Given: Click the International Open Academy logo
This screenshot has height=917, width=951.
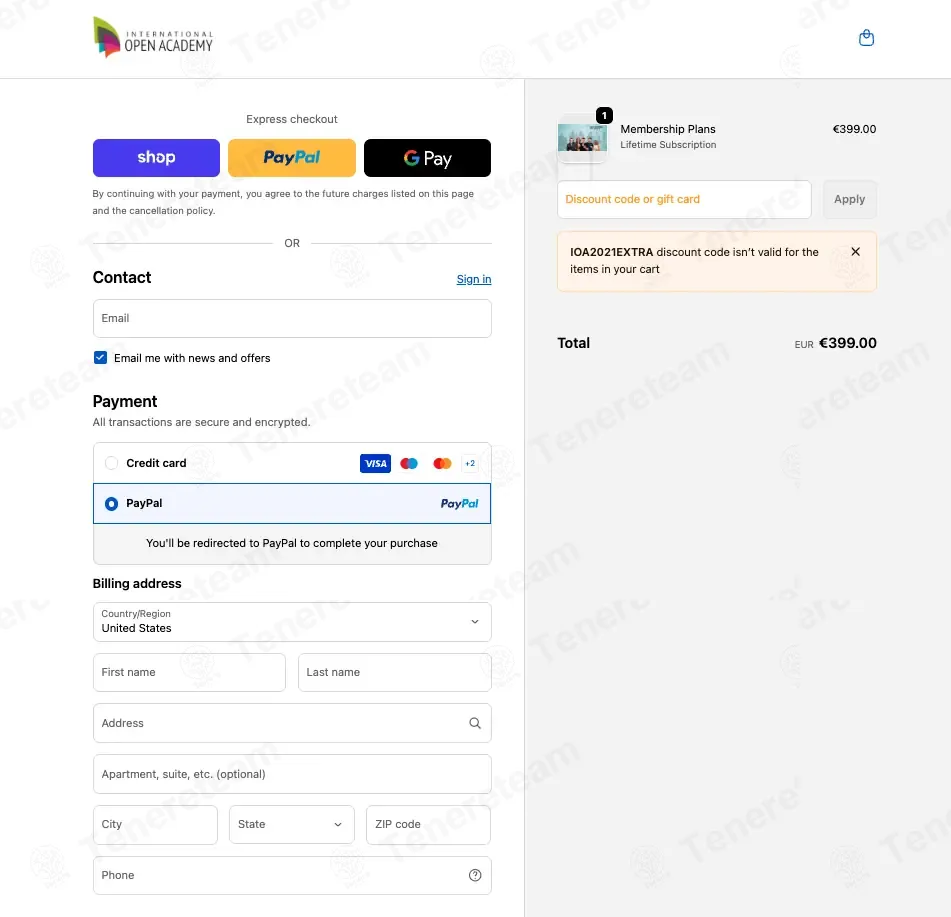Looking at the screenshot, I should [x=153, y=38].
